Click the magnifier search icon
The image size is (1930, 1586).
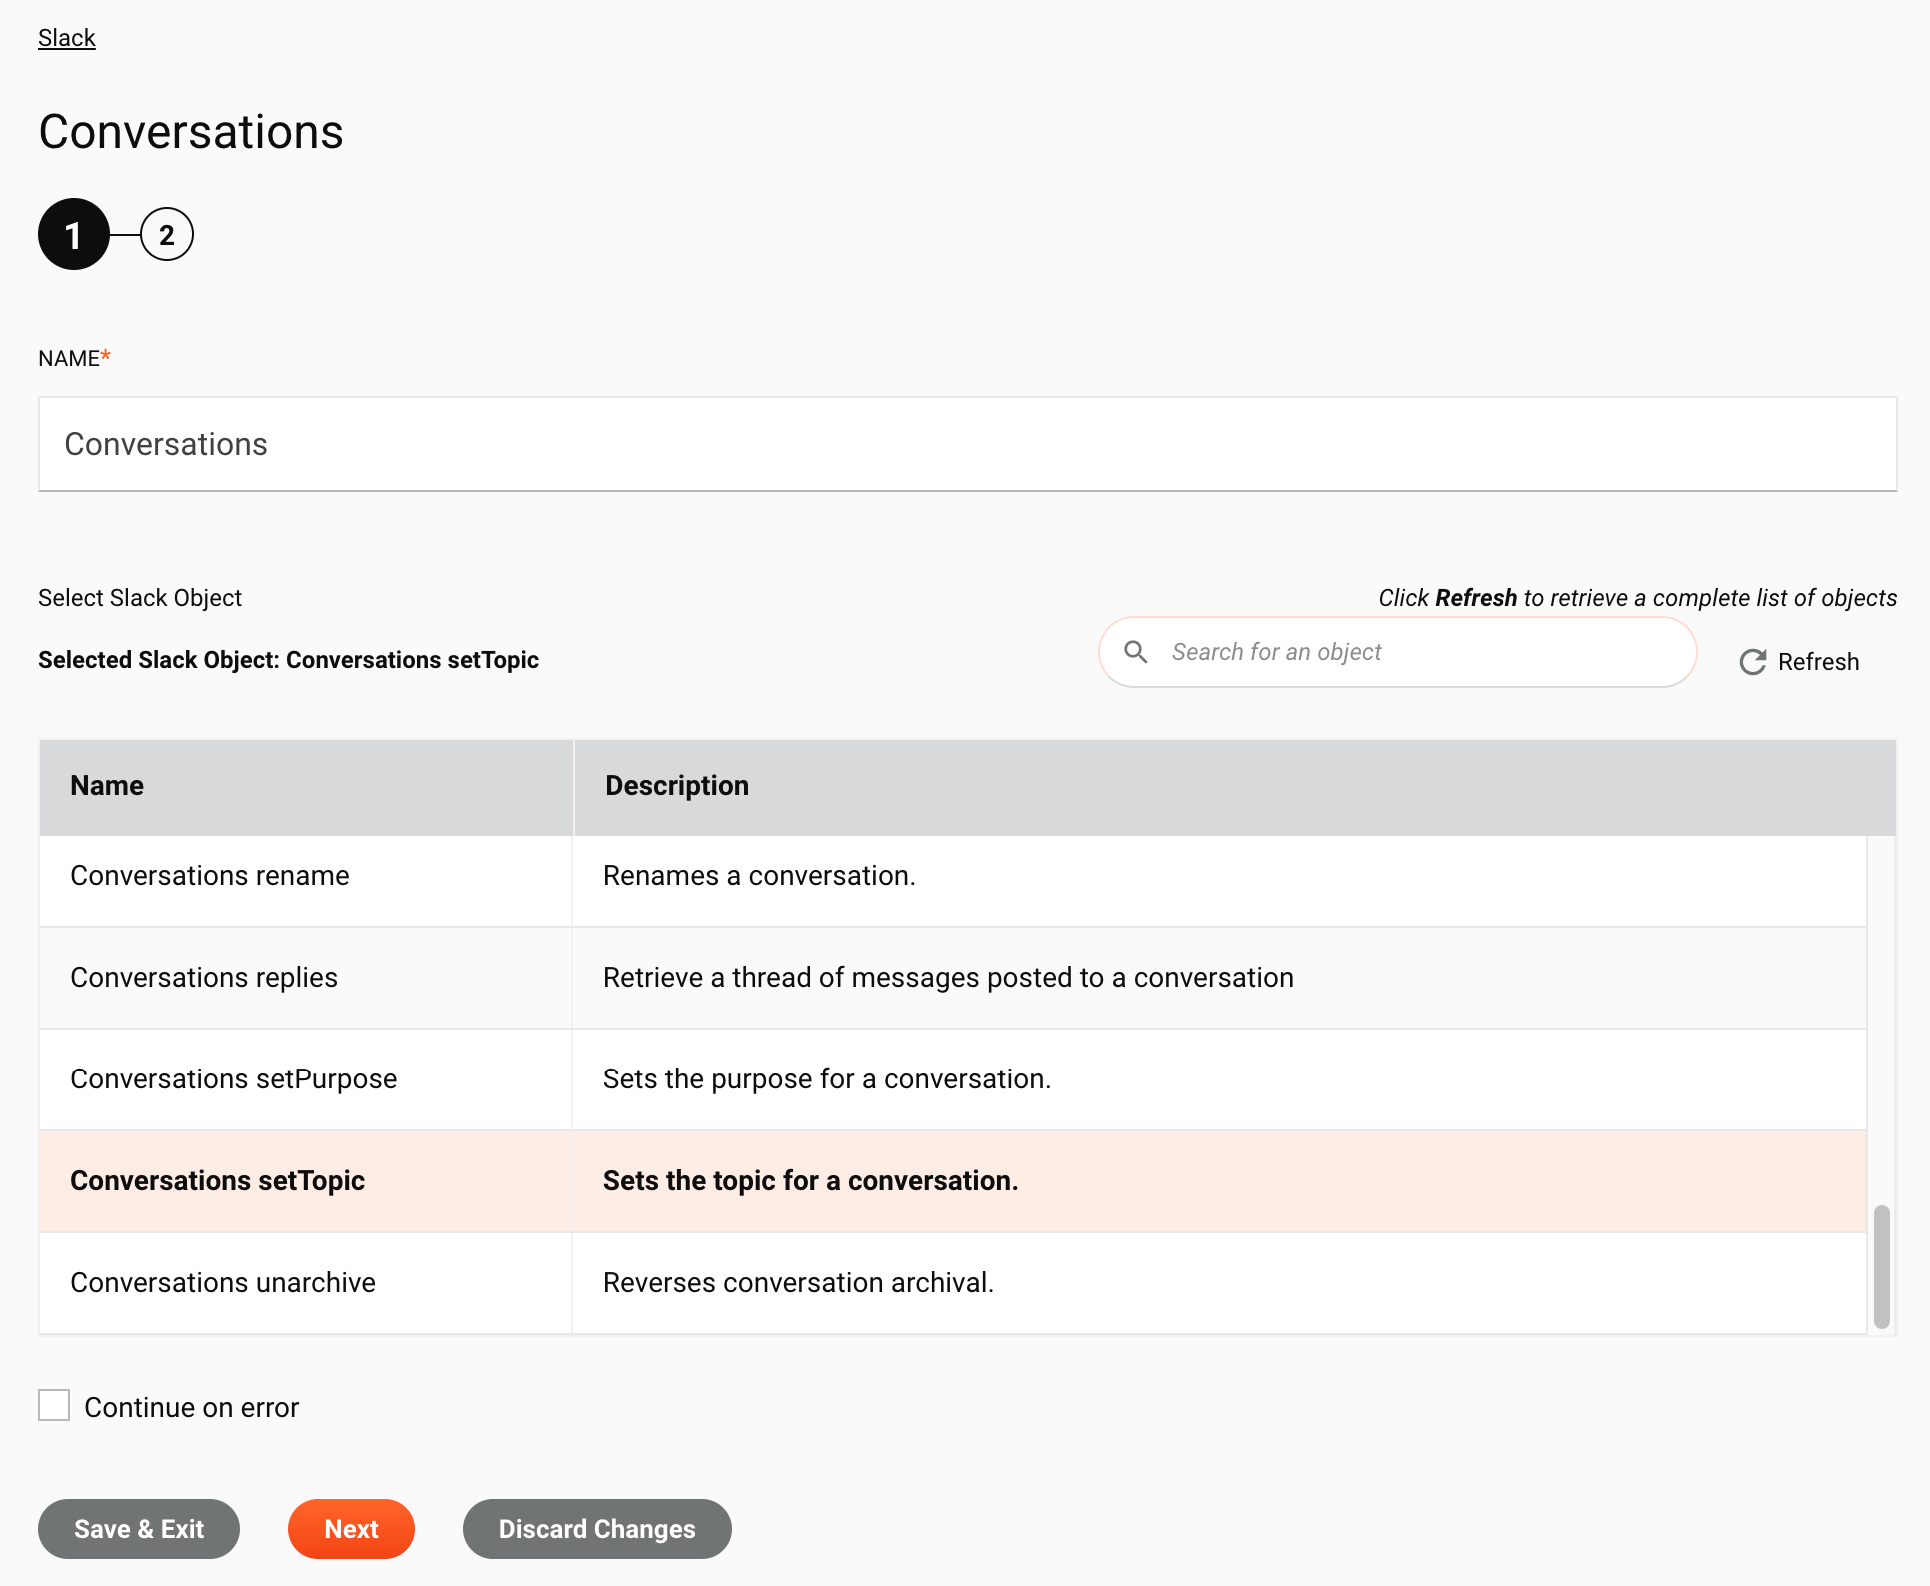[x=1135, y=652]
